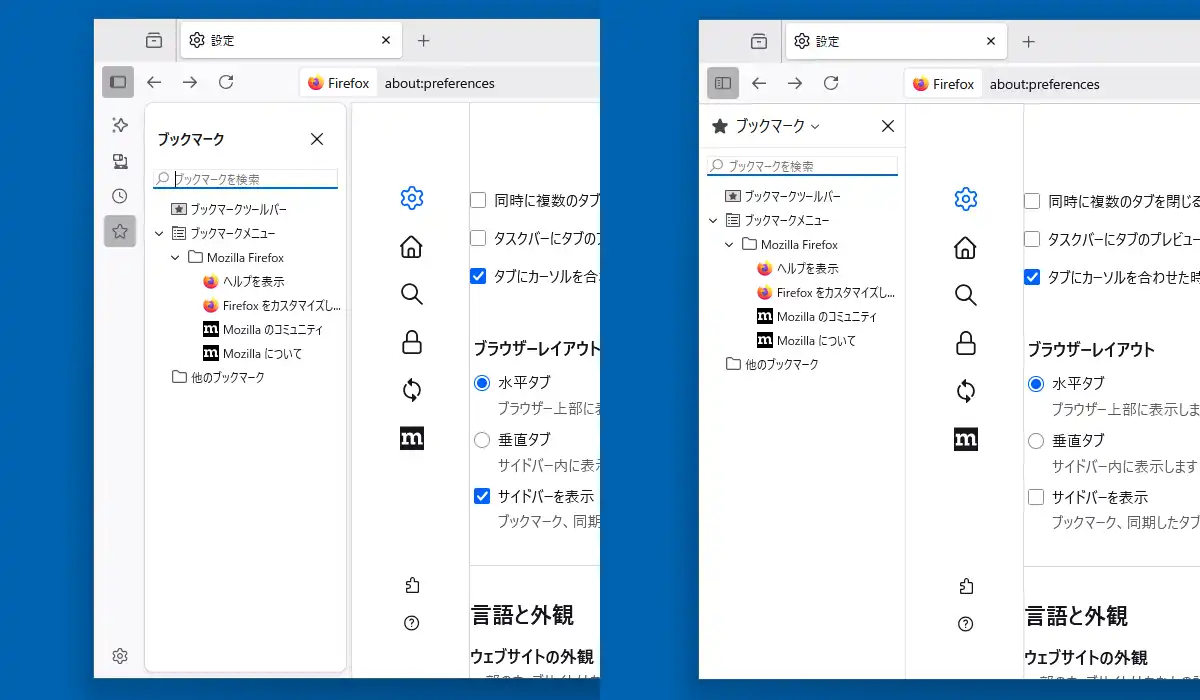The width and height of the screenshot is (1200, 700).
Task: Go back in the left Firefox window
Action: coord(154,82)
